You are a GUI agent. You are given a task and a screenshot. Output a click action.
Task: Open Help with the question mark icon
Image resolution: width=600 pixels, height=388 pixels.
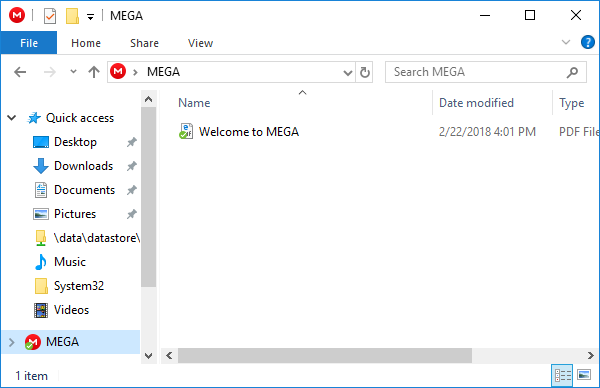pos(587,42)
